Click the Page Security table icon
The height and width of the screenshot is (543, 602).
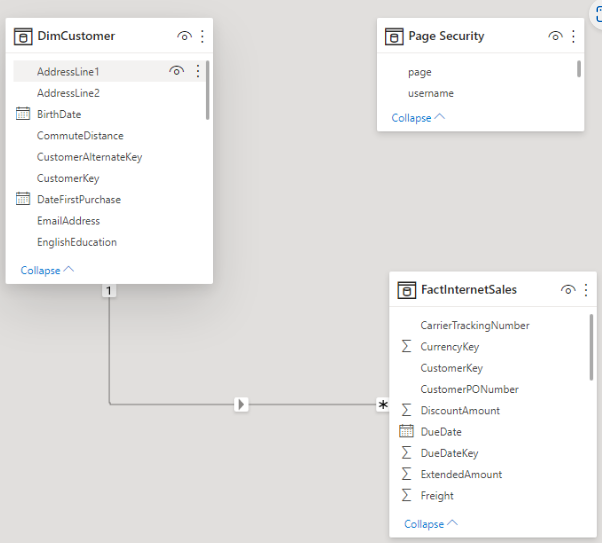[x=394, y=36]
